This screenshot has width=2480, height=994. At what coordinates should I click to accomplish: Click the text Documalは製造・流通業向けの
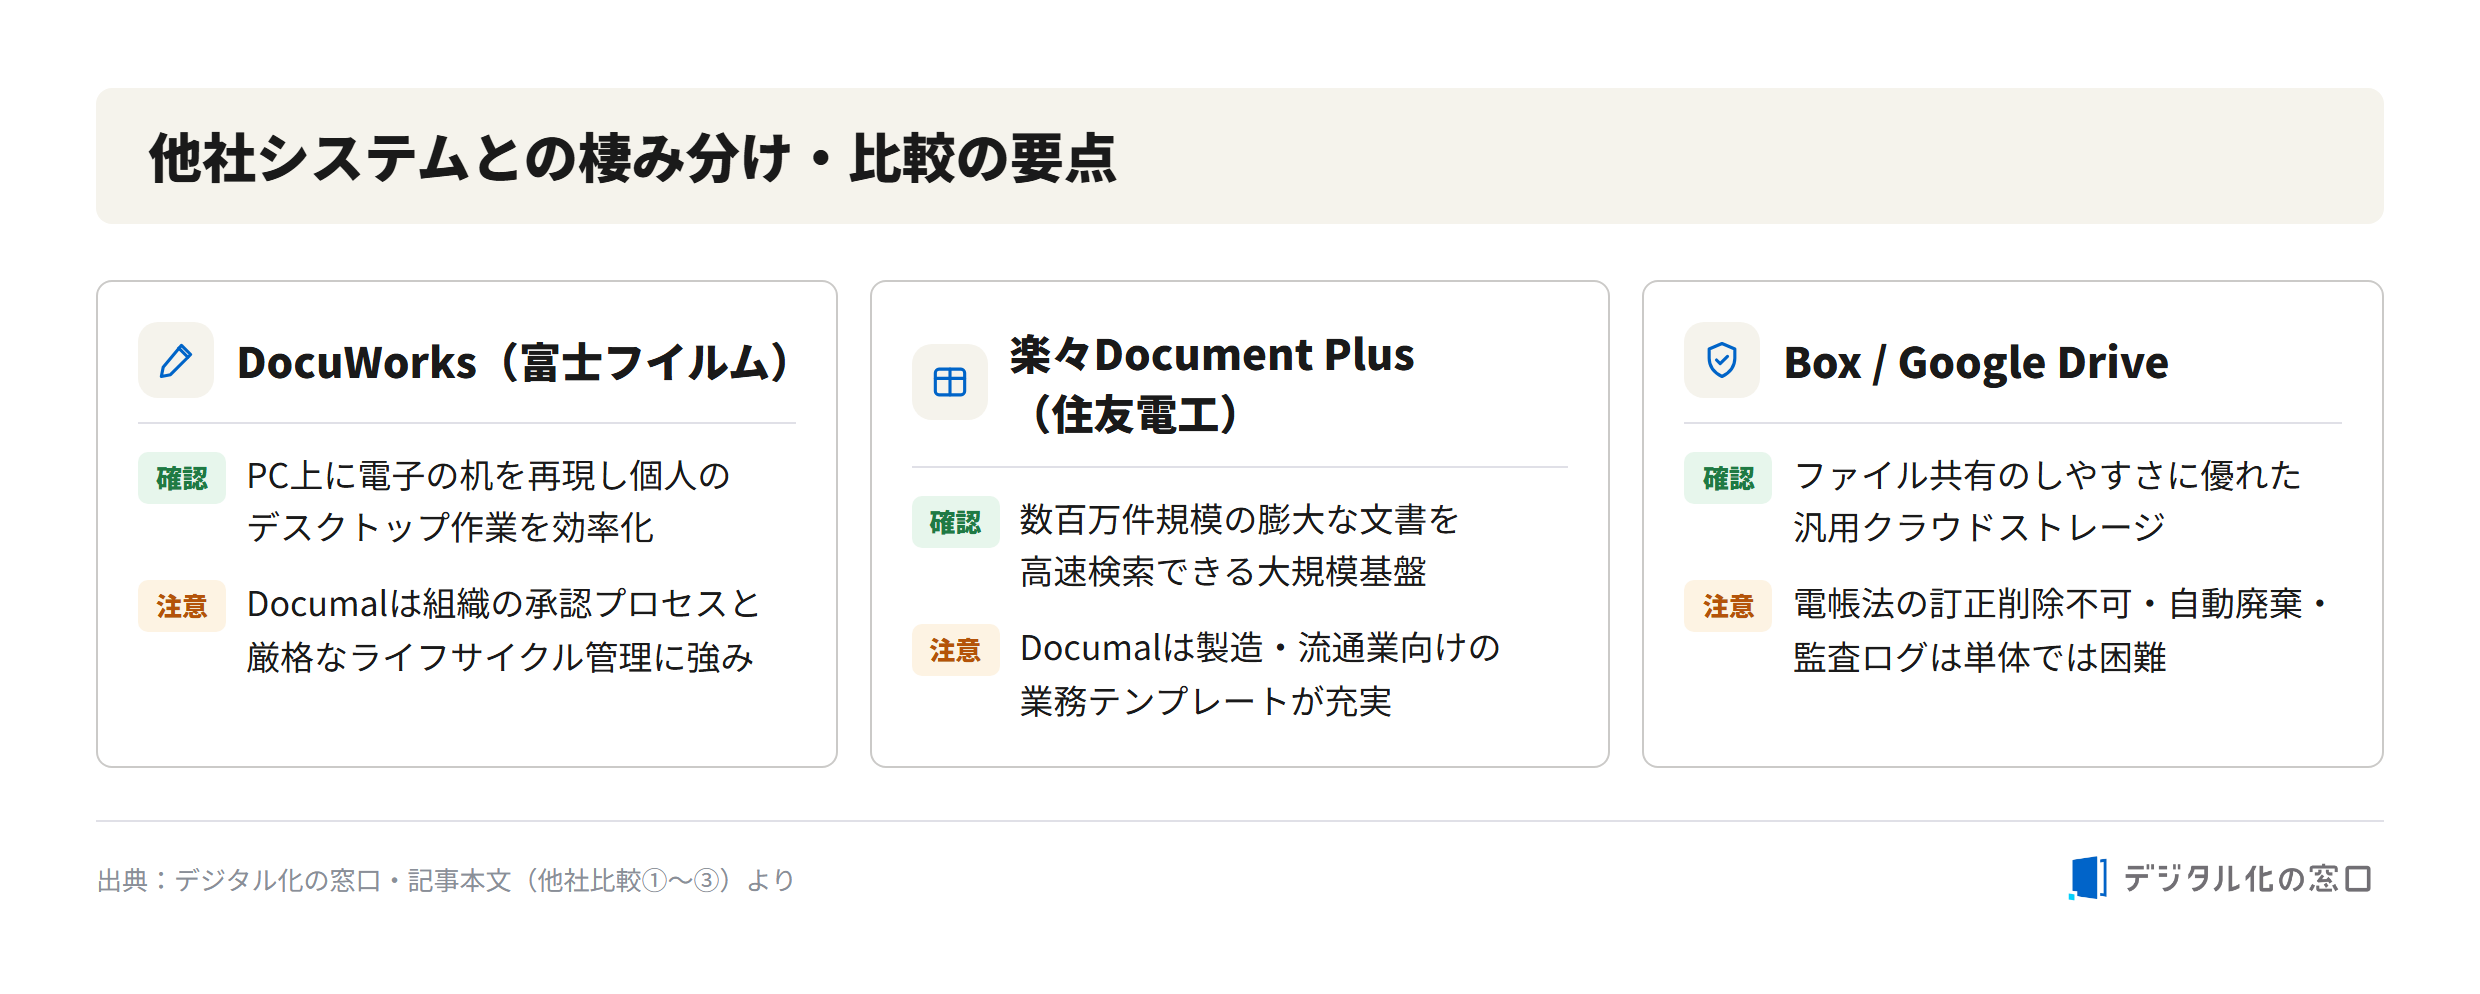coord(1260,648)
